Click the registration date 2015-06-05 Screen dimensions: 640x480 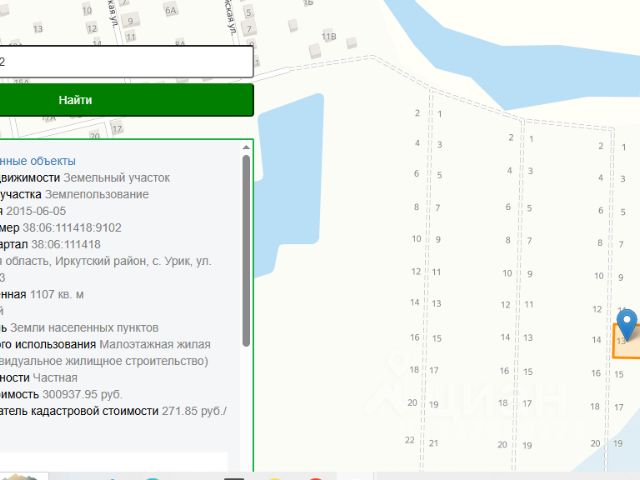pos(36,211)
